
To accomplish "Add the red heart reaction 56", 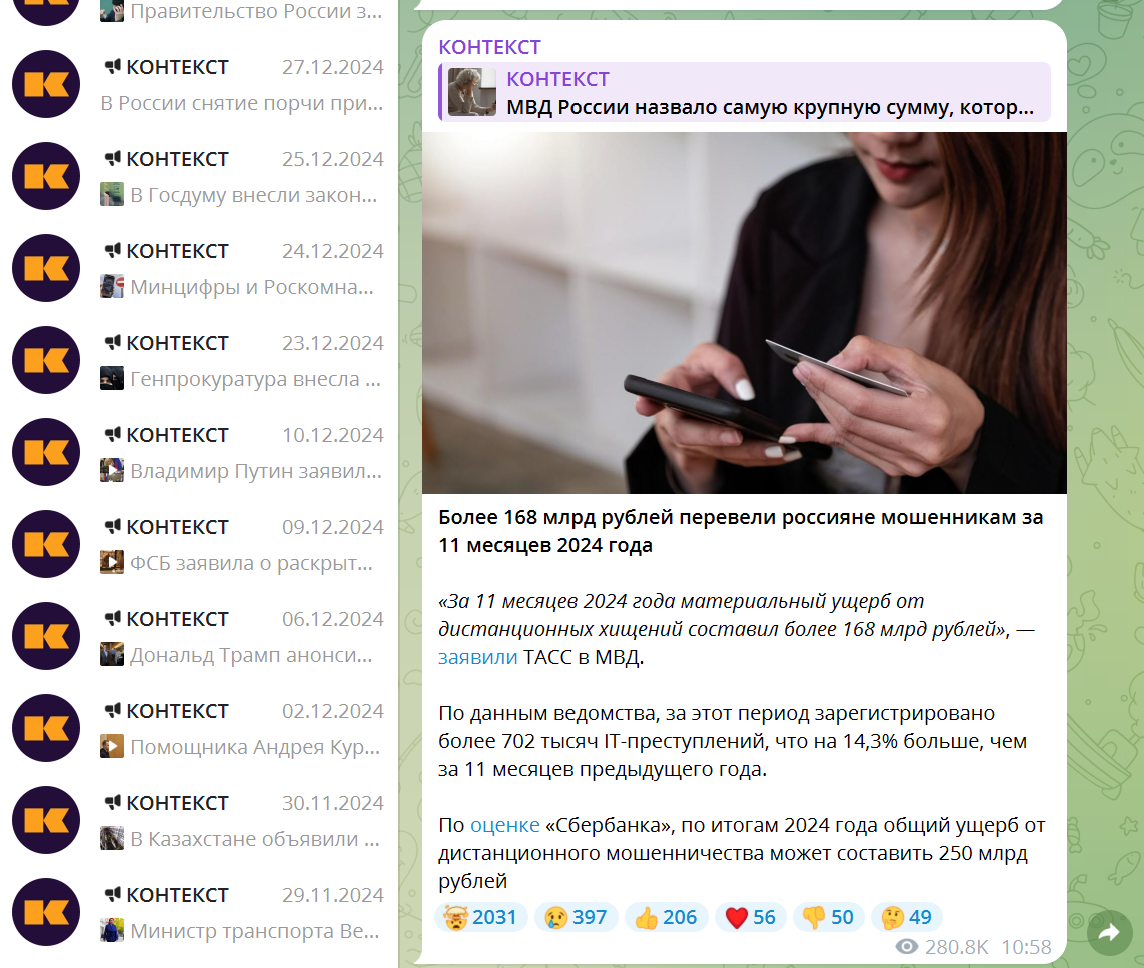I will click(x=750, y=917).
